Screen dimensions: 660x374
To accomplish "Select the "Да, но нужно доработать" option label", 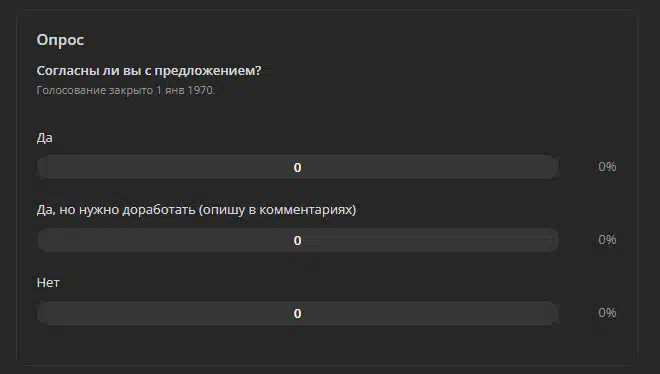I will click(196, 210).
